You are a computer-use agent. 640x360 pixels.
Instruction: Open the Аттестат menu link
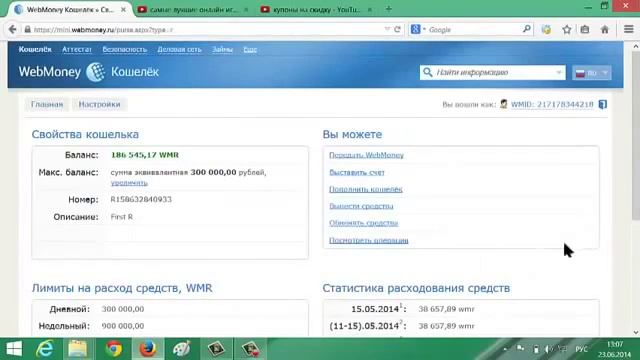pyautogui.click(x=77, y=49)
